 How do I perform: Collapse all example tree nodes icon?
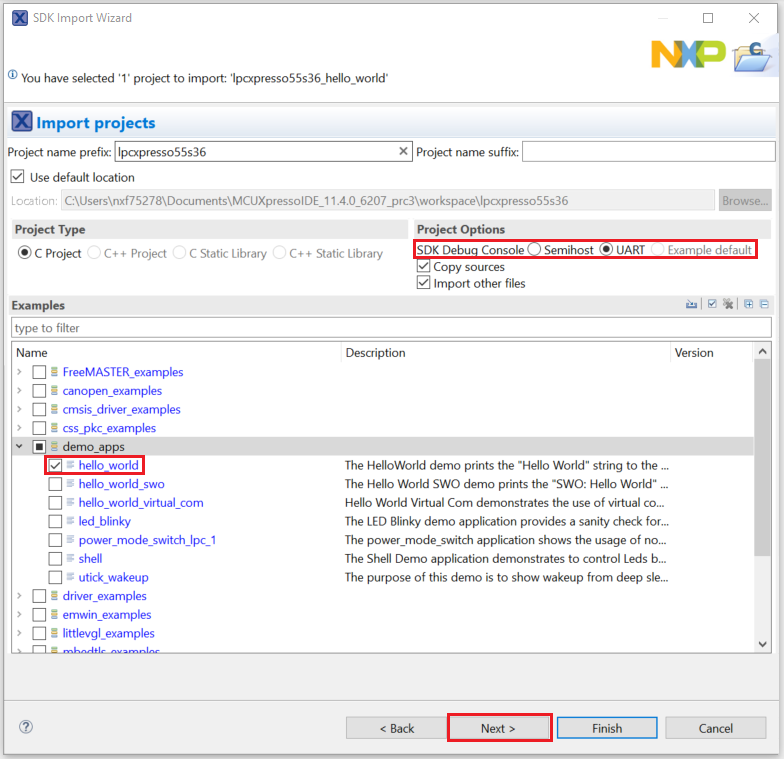pyautogui.click(x=764, y=305)
